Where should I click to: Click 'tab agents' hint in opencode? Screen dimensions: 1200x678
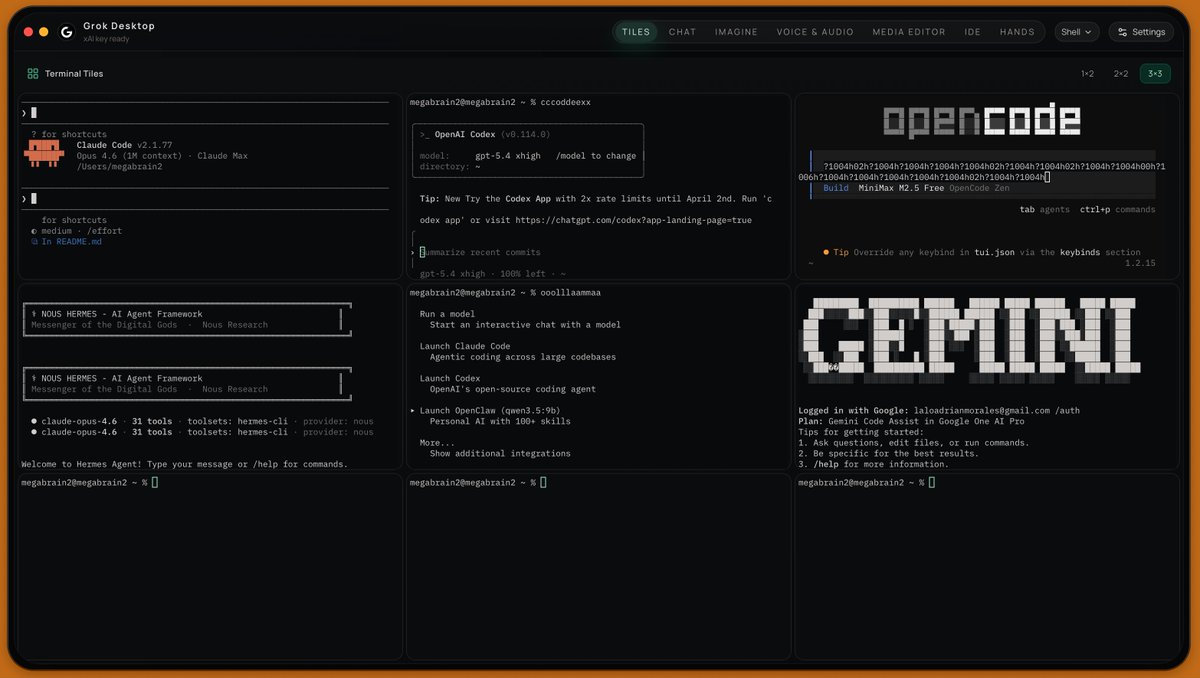[x=1044, y=210]
